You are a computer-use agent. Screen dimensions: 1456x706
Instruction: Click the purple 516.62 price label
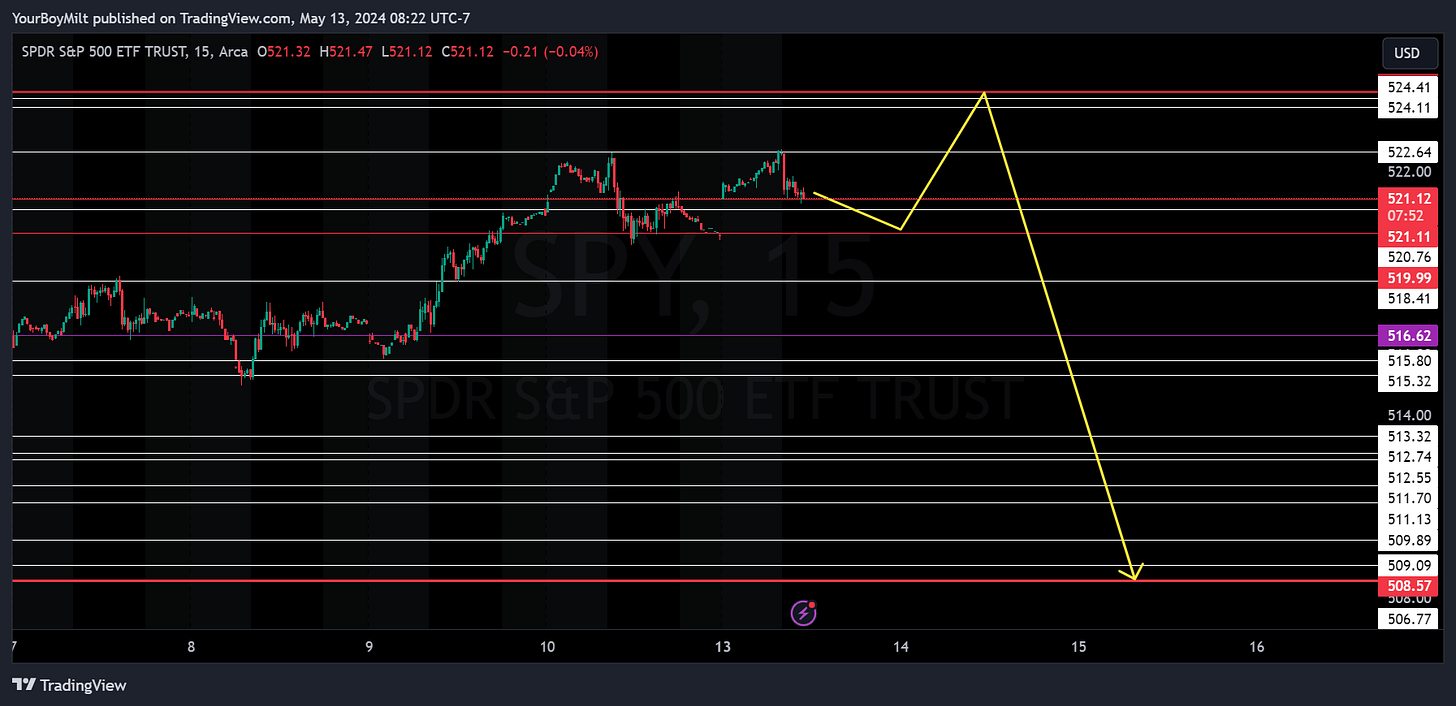[1408, 336]
